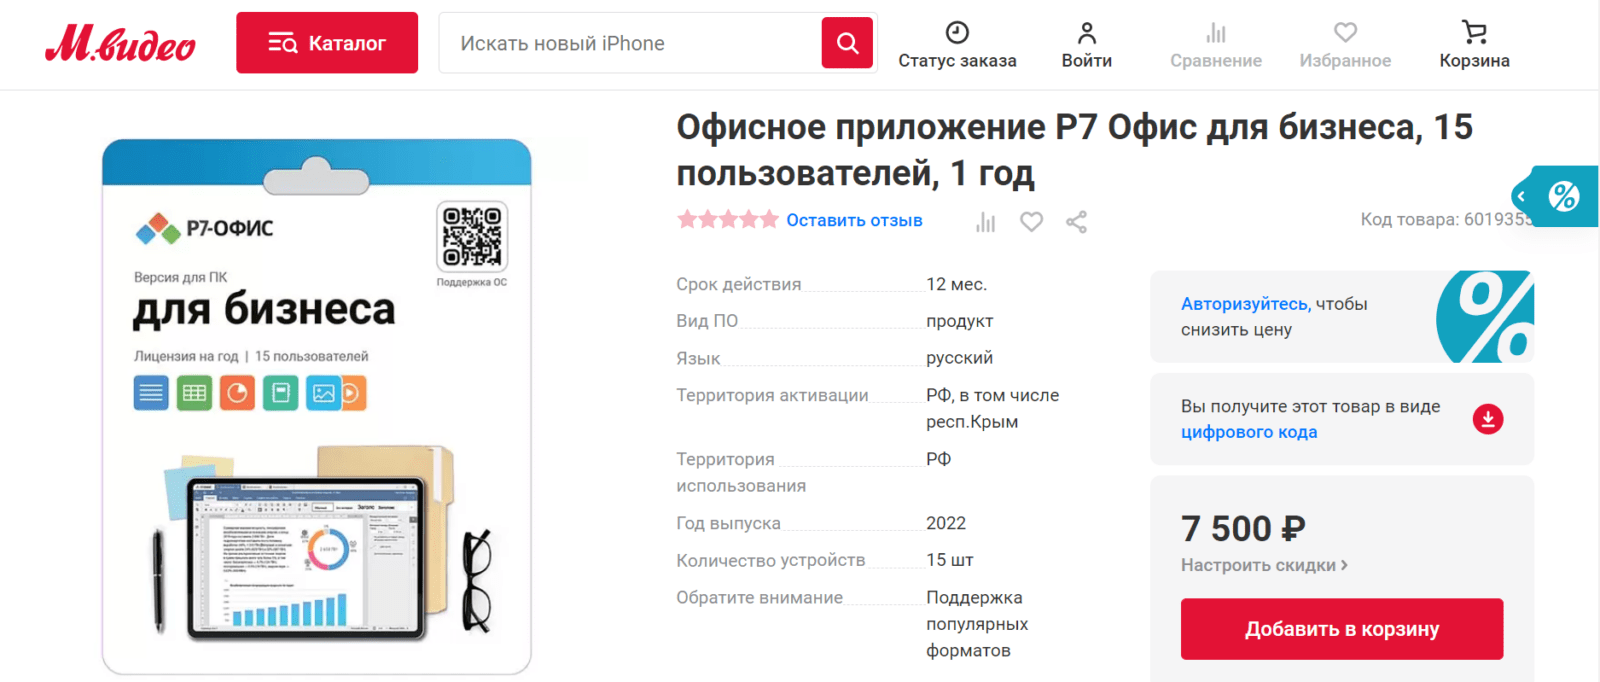Click Авторизуйтесь link to lower price
Image resolution: width=1600 pixels, height=682 pixels.
1246,304
